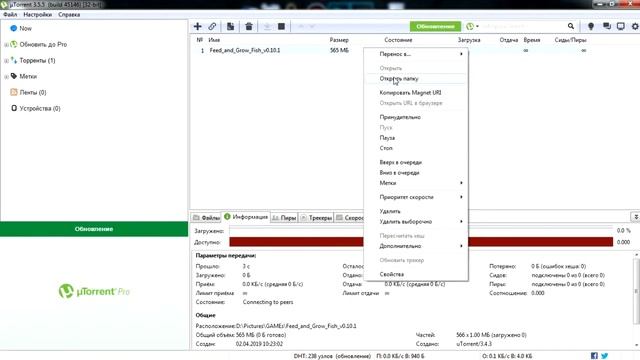This screenshot has width=640, height=360.
Task: Choose Копировать Magnet URI
Action: [x=416, y=93]
